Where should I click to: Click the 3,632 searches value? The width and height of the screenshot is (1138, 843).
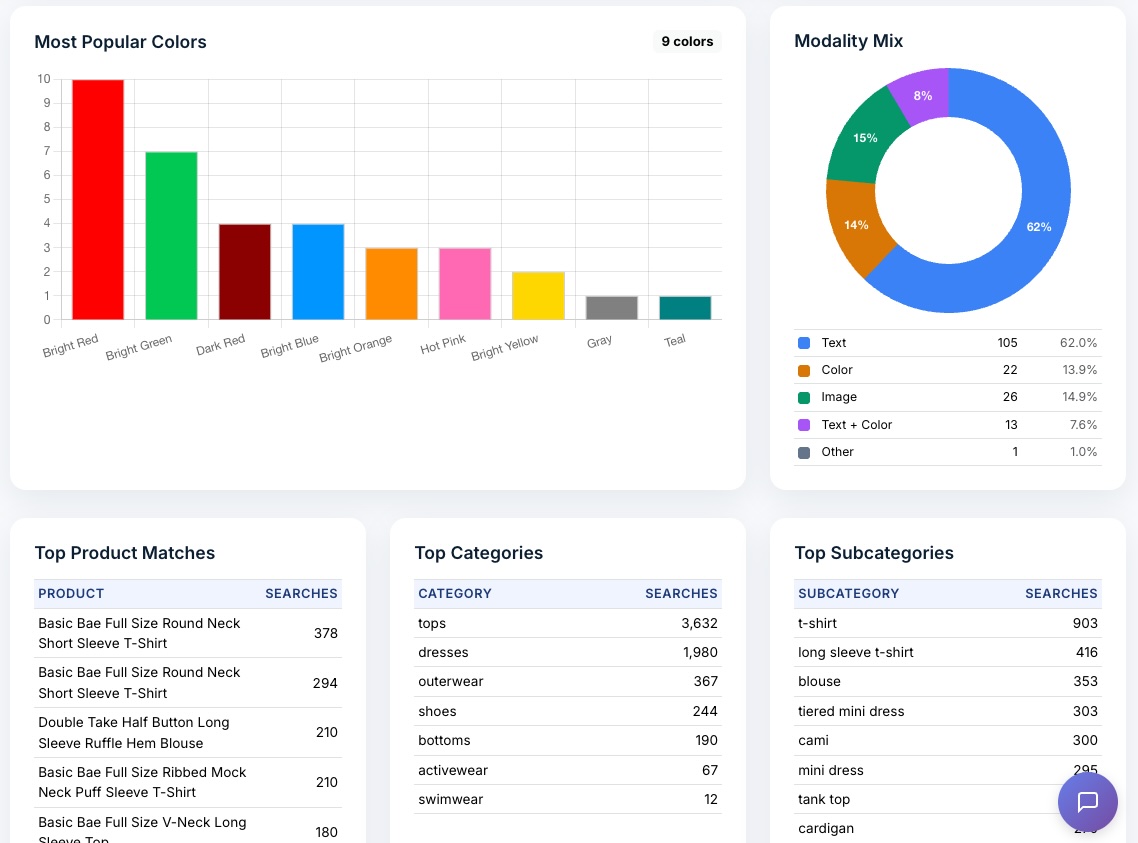[699, 623]
